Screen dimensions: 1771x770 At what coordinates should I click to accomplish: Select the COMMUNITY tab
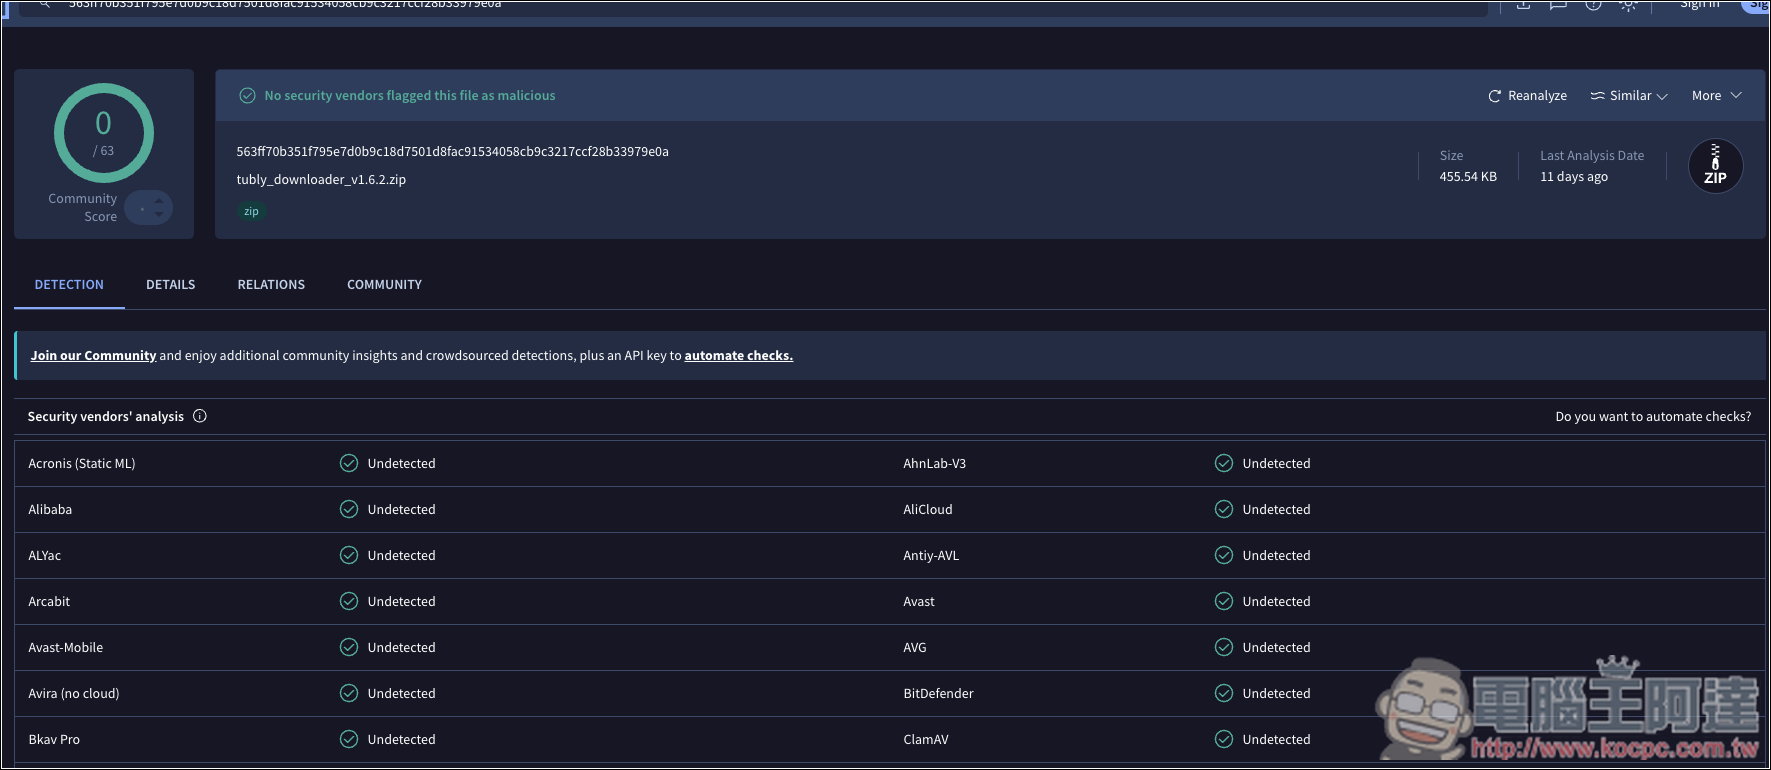click(385, 285)
